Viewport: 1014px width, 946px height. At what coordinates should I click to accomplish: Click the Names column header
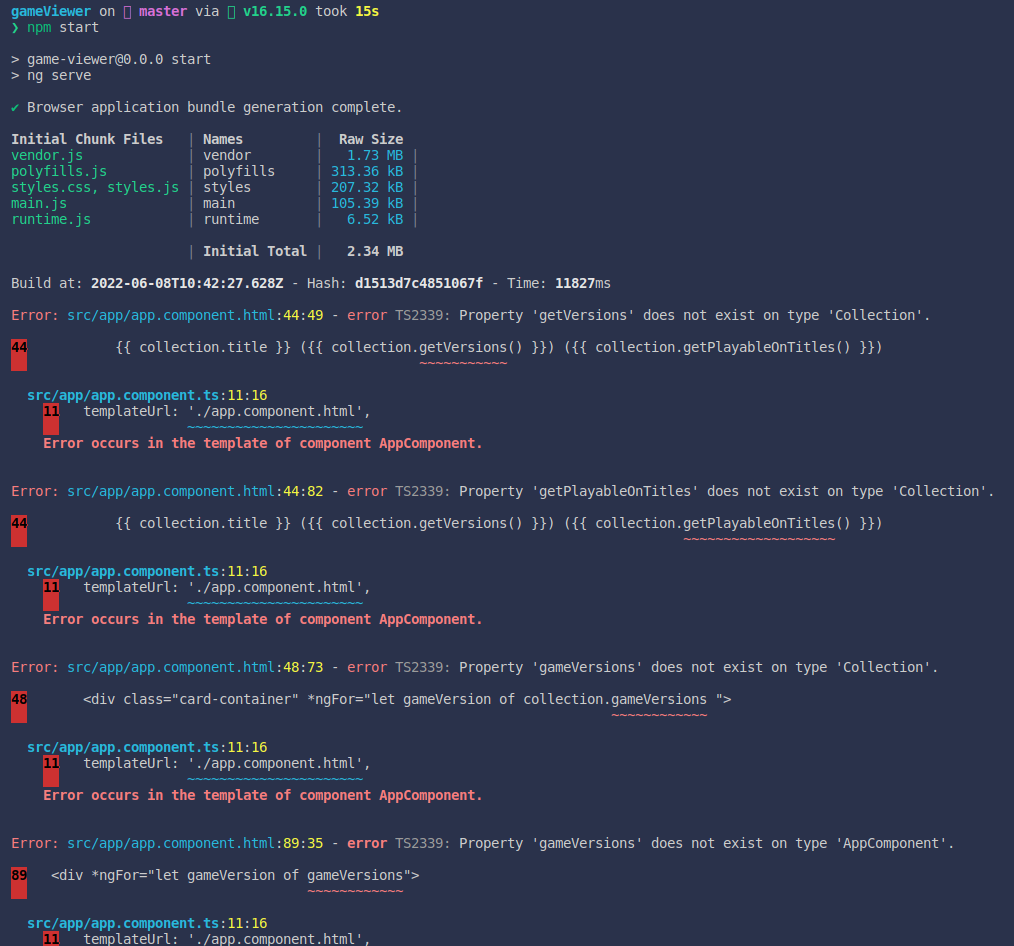[222, 139]
